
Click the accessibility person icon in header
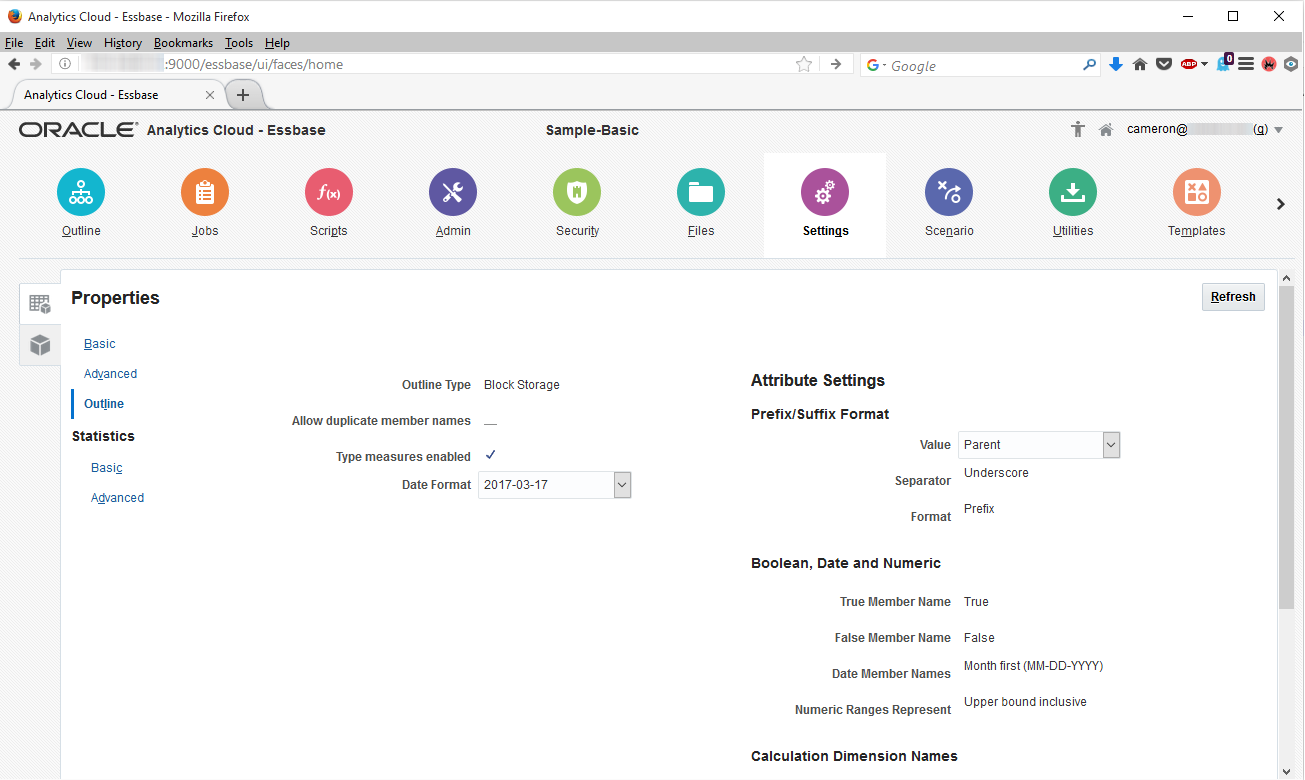[x=1077, y=129]
